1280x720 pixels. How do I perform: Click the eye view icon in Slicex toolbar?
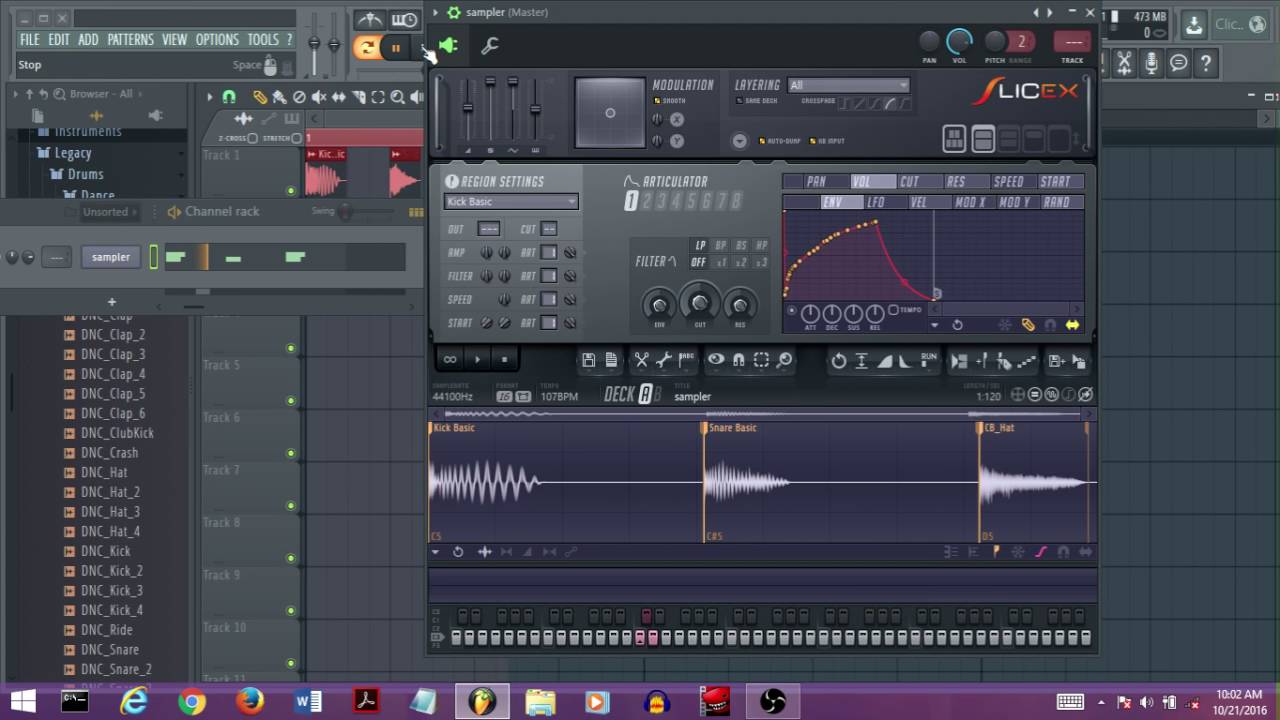tap(716, 360)
